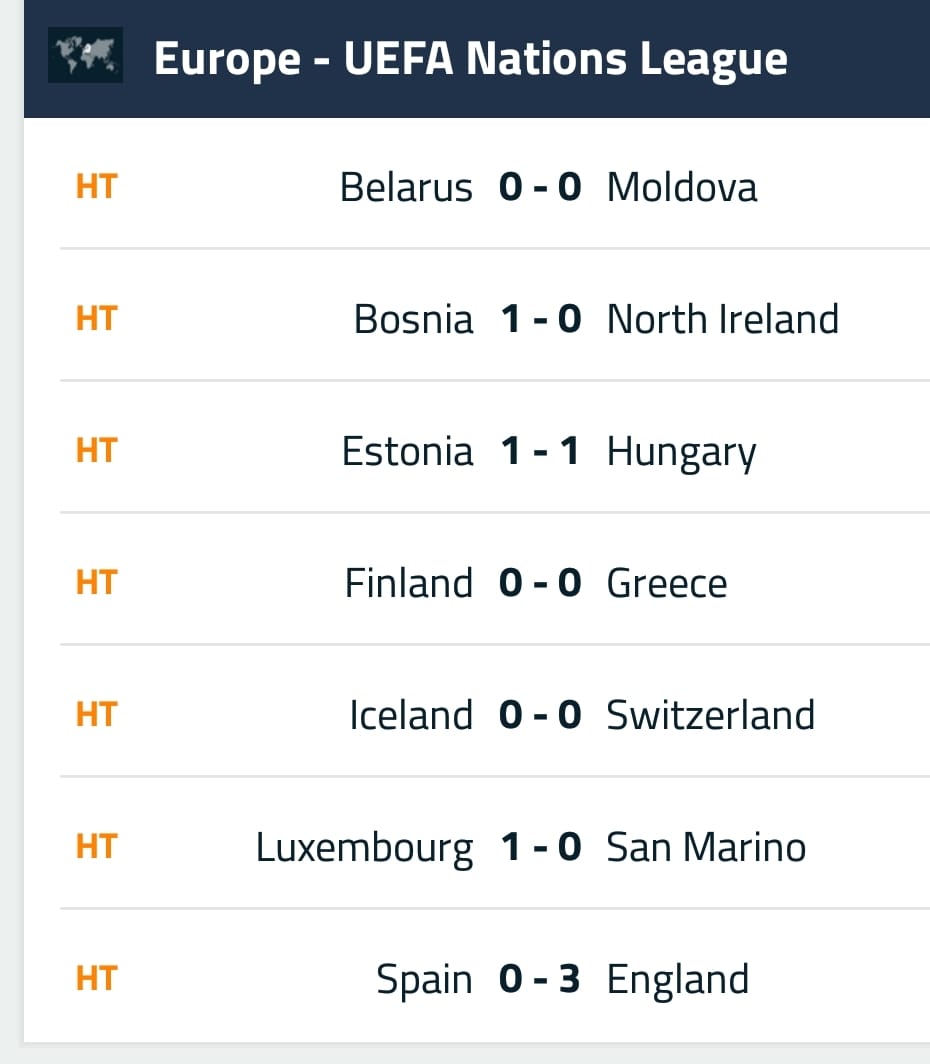Select the Moldova team name

point(682,187)
